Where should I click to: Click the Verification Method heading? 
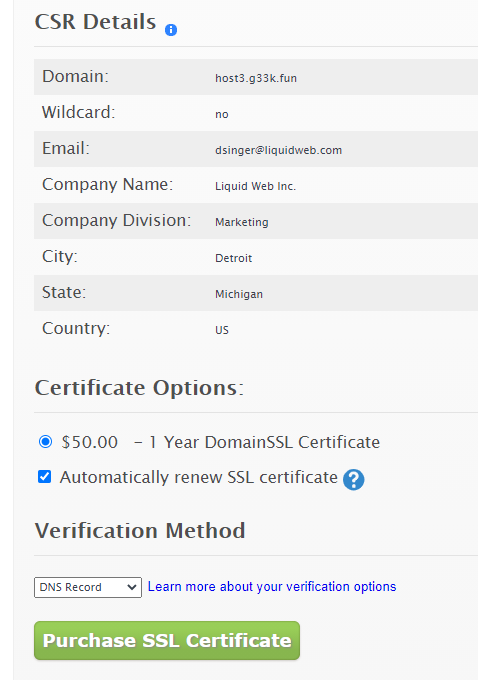140,530
